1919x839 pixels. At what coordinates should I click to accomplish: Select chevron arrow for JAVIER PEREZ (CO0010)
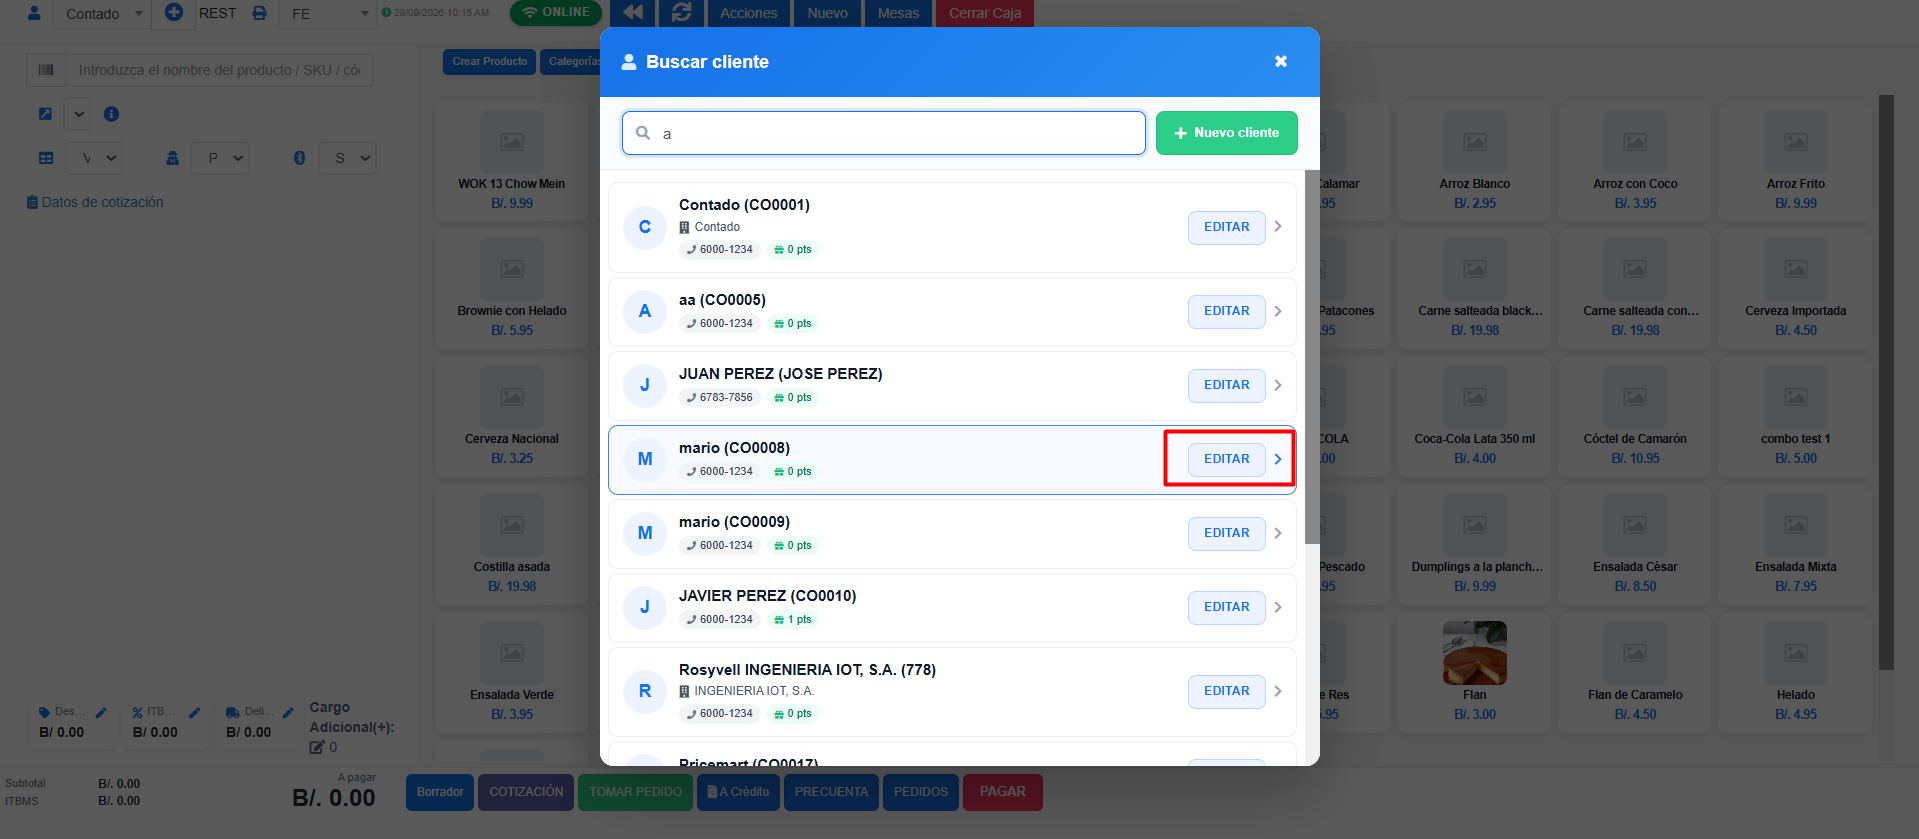click(1278, 607)
